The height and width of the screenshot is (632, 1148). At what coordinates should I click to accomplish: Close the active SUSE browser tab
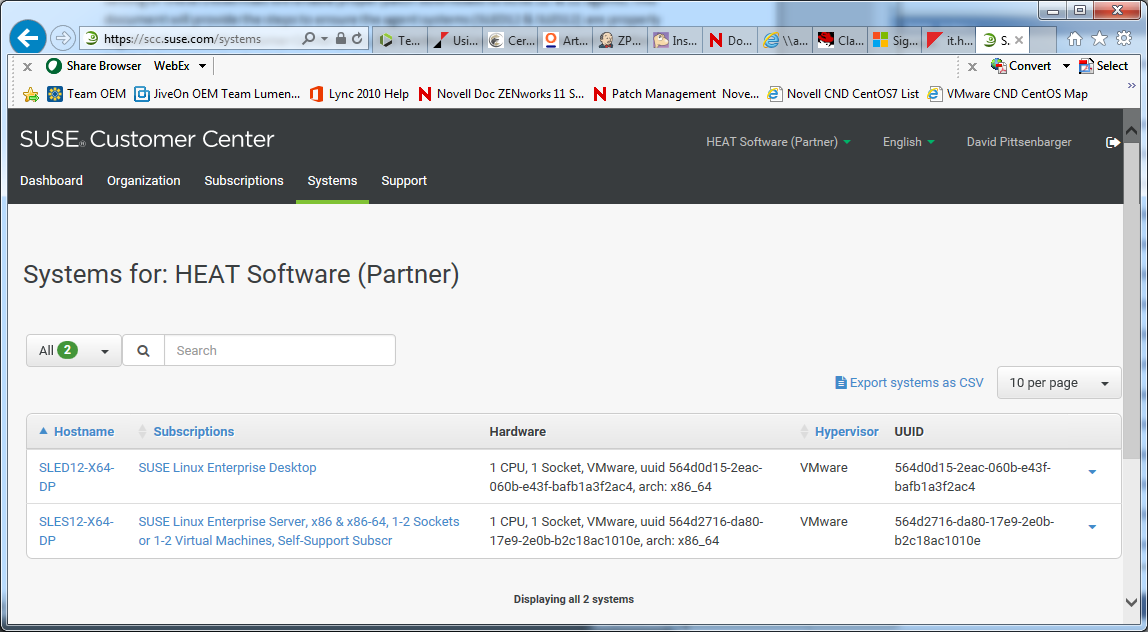[x=1018, y=40]
